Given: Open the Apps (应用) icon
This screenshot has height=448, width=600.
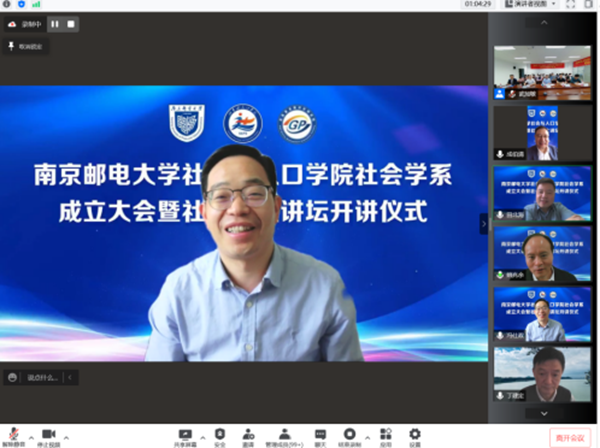Looking at the screenshot, I should point(385,434).
